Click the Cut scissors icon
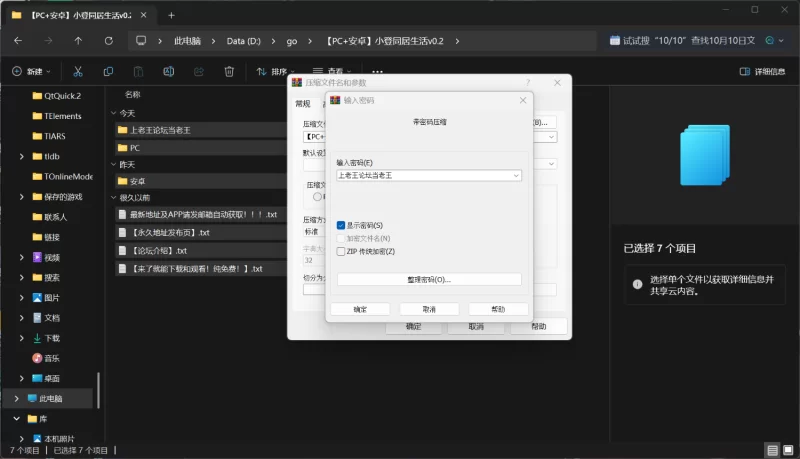The height and width of the screenshot is (459, 800). (78, 71)
